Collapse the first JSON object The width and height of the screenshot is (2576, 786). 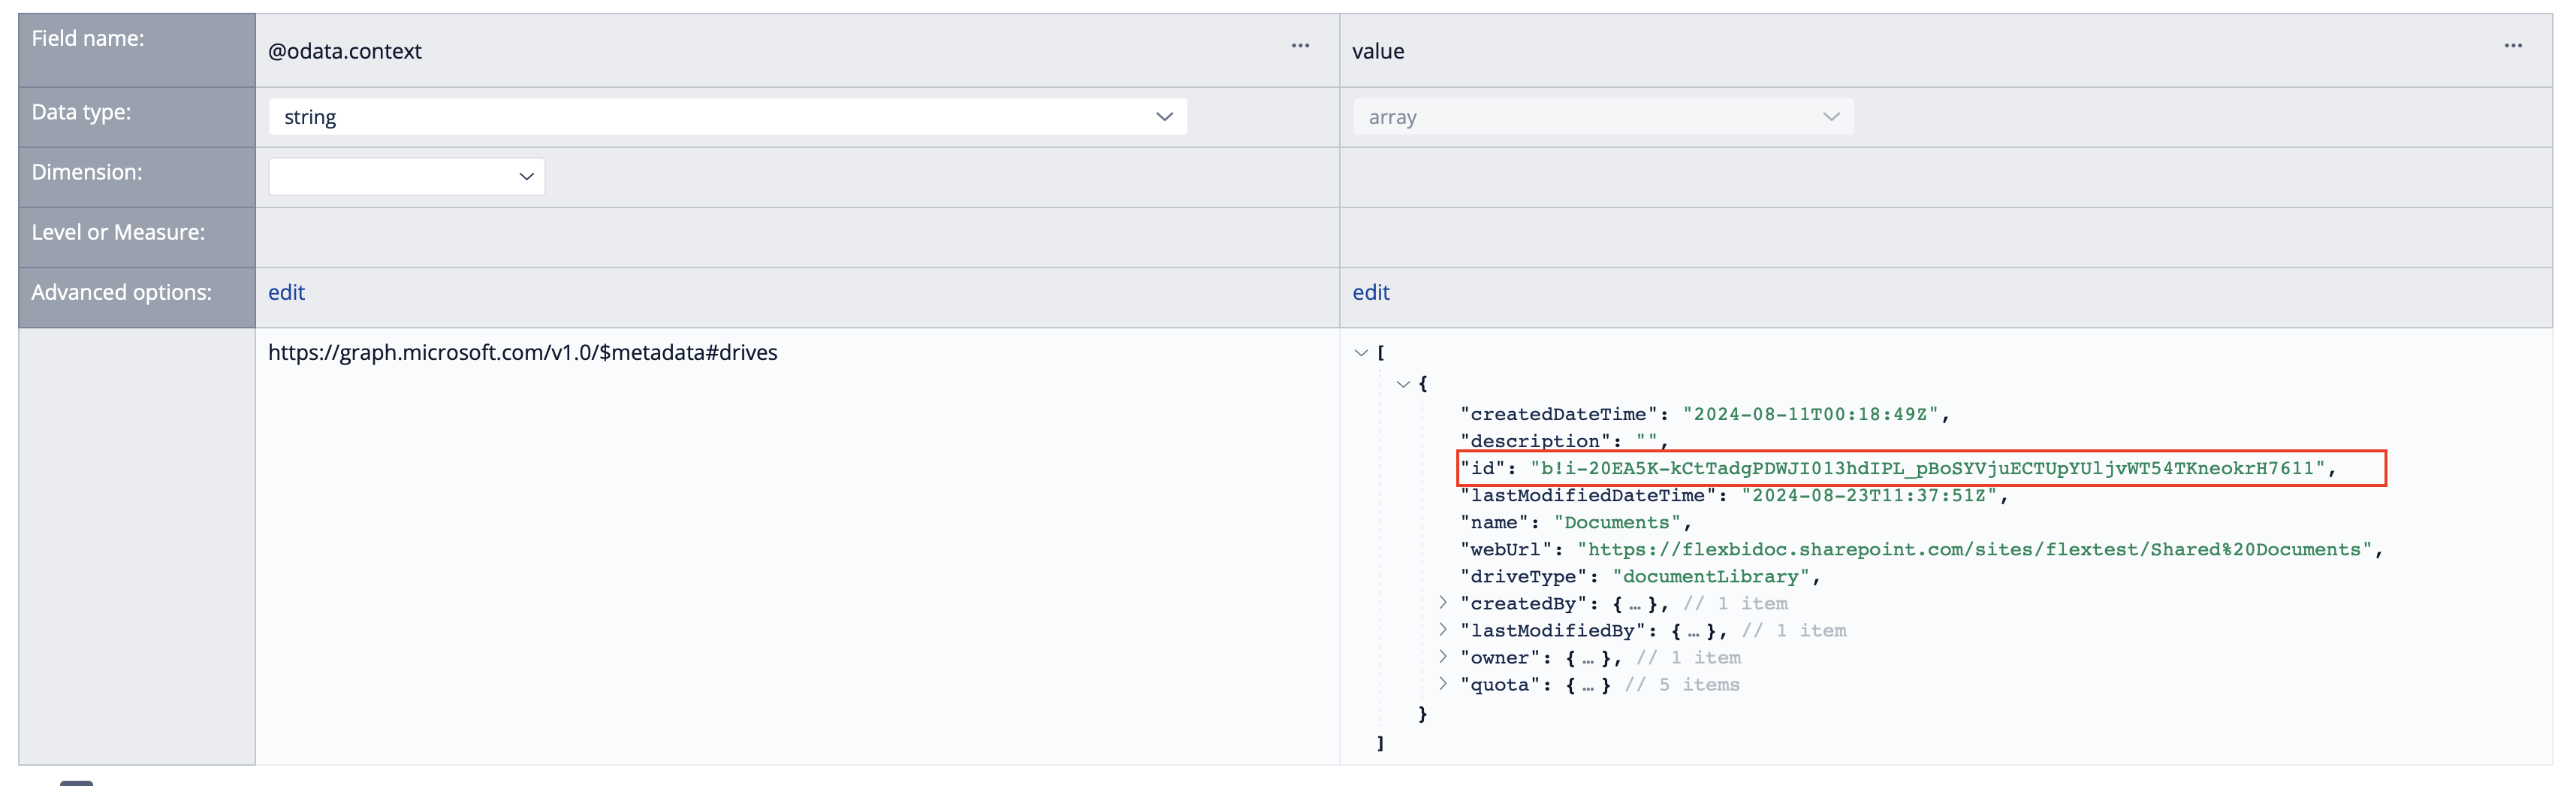coord(1402,384)
